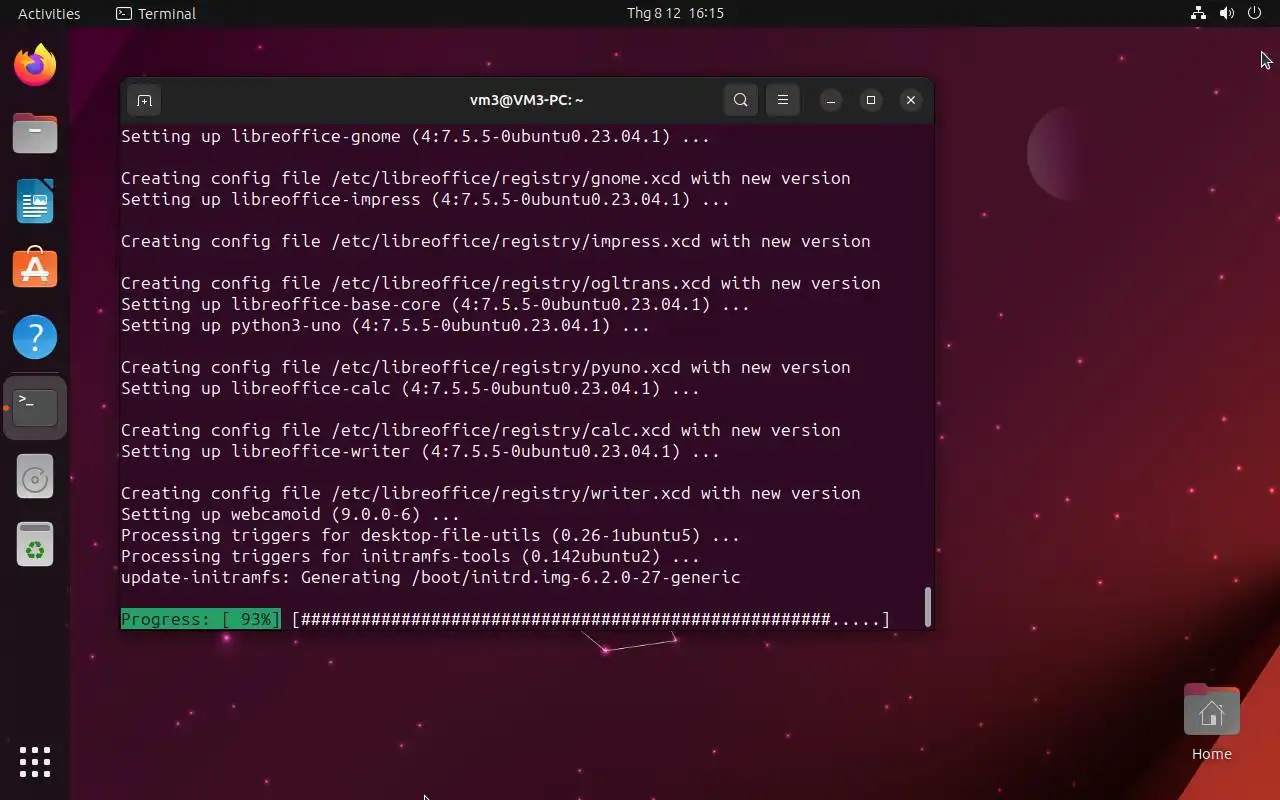The width and height of the screenshot is (1280, 800).
Task: Click the config file impress.xcd line
Action: [x=495, y=241]
